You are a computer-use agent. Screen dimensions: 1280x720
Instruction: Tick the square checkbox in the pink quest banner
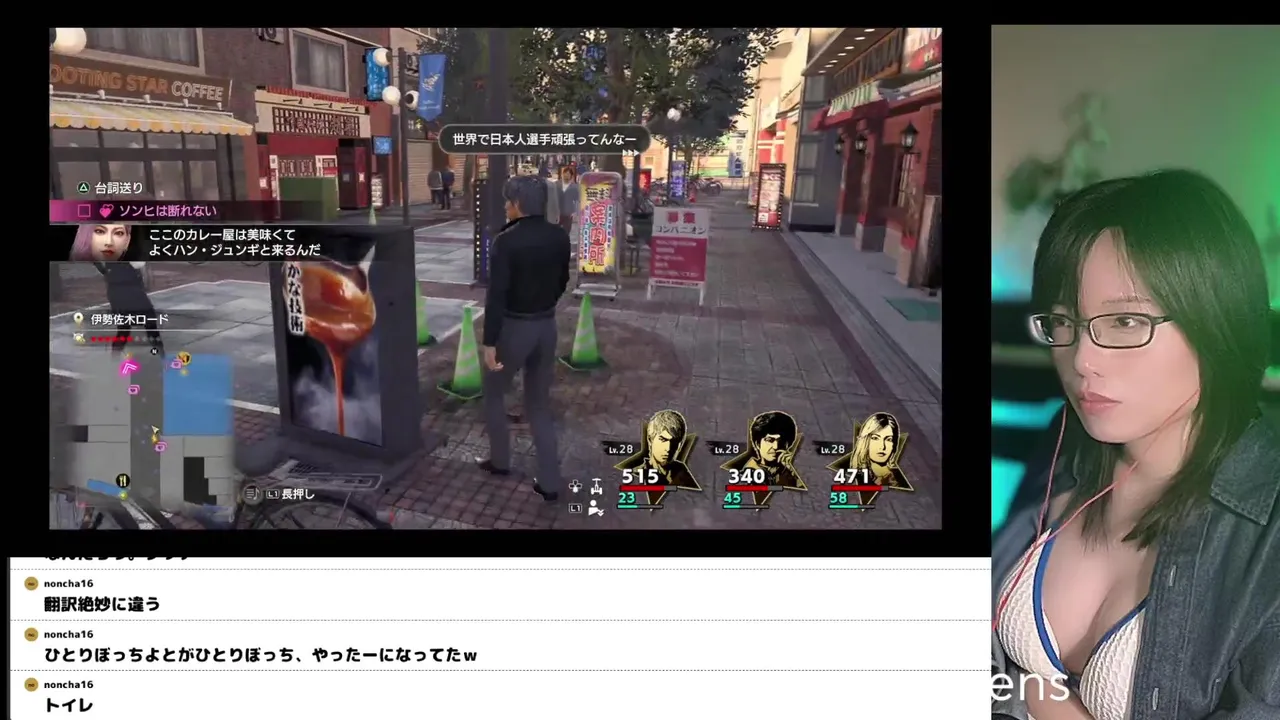pos(84,211)
